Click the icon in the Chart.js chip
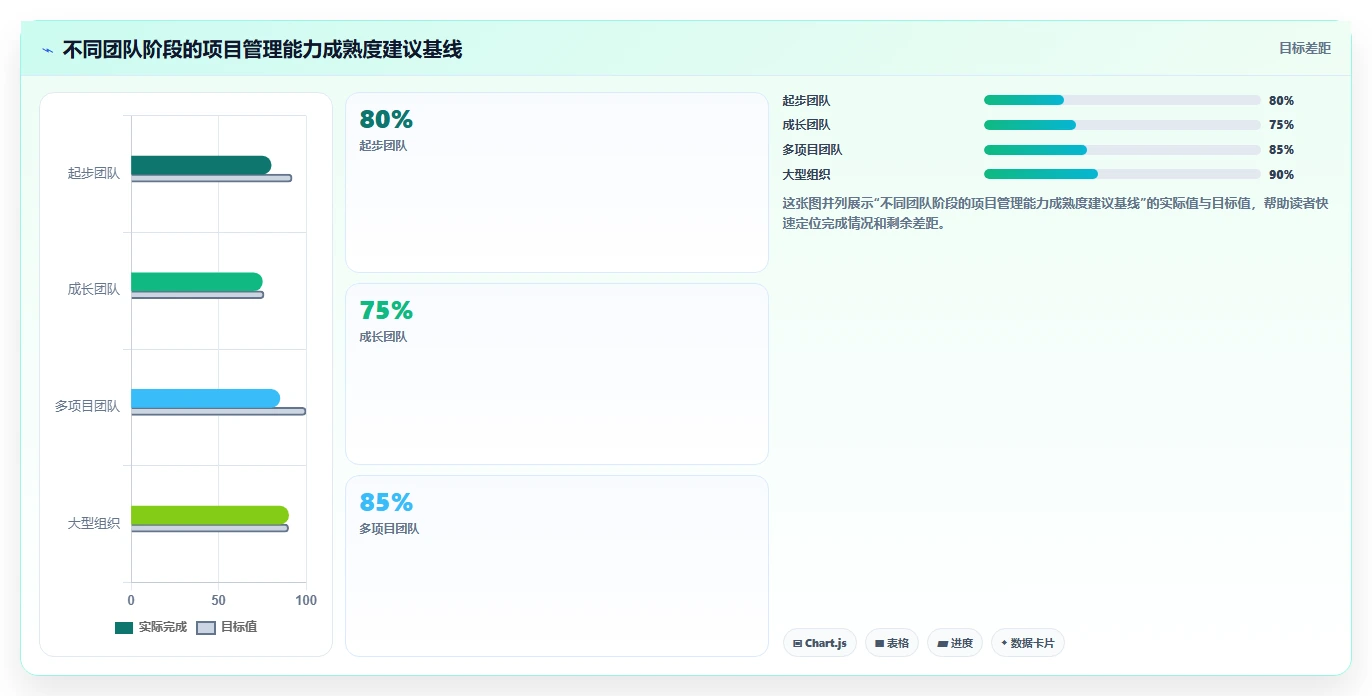The width and height of the screenshot is (1372, 696). [797, 644]
